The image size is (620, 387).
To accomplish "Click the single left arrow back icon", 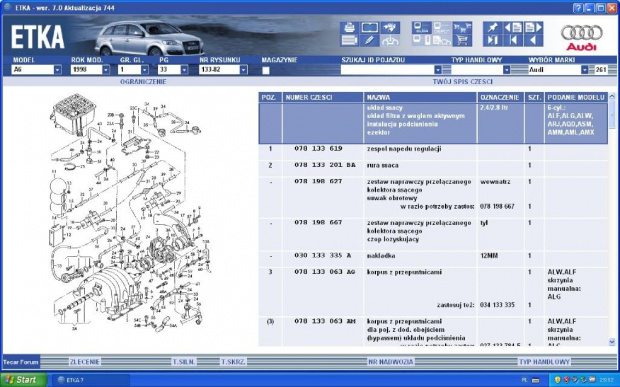I will tap(533, 40).
